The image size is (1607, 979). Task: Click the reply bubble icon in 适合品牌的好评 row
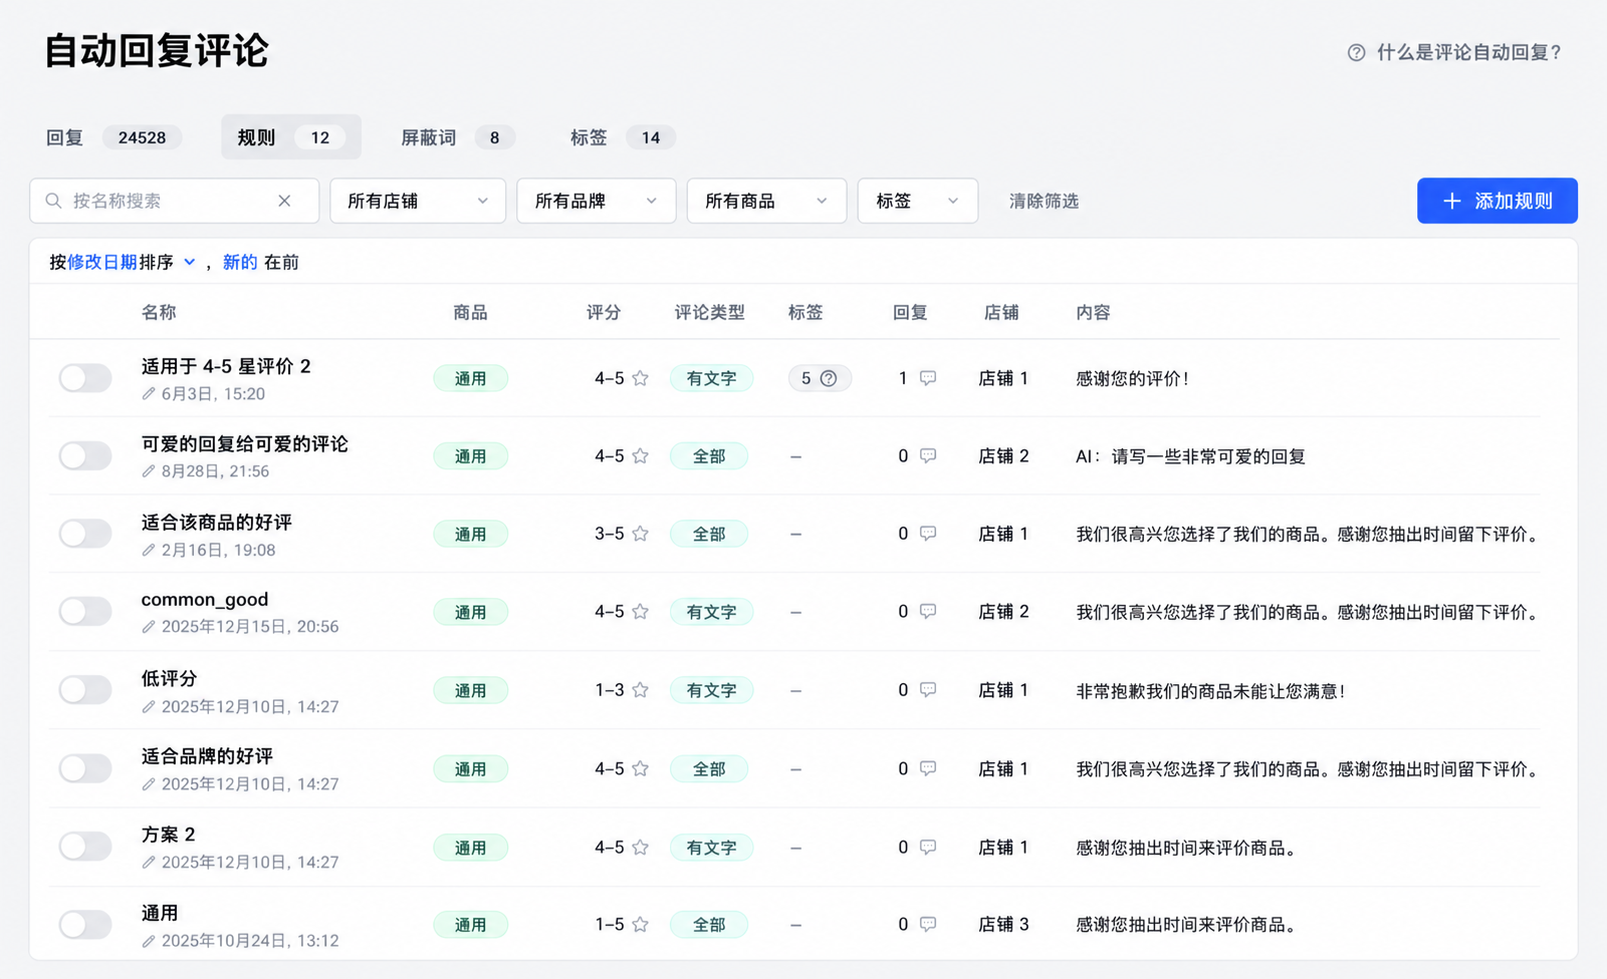pyautogui.click(x=928, y=768)
